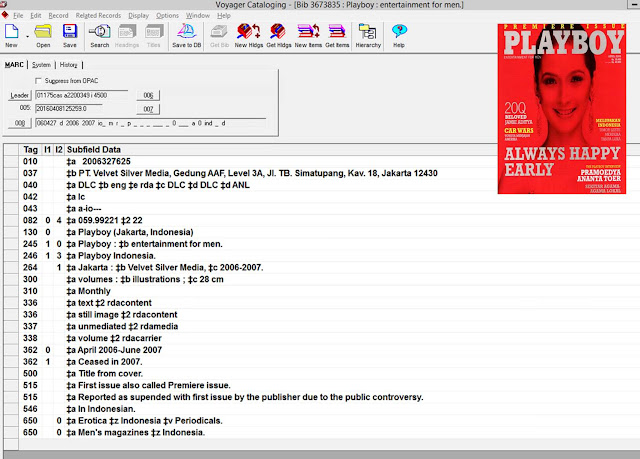The image size is (640, 459).
Task: Toggle Suppress from OPAC checkbox
Action: (x=38, y=81)
